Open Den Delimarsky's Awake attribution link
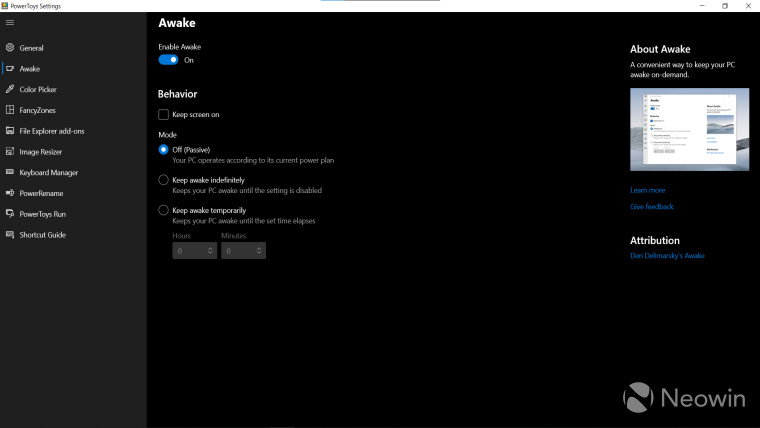 [x=667, y=256]
